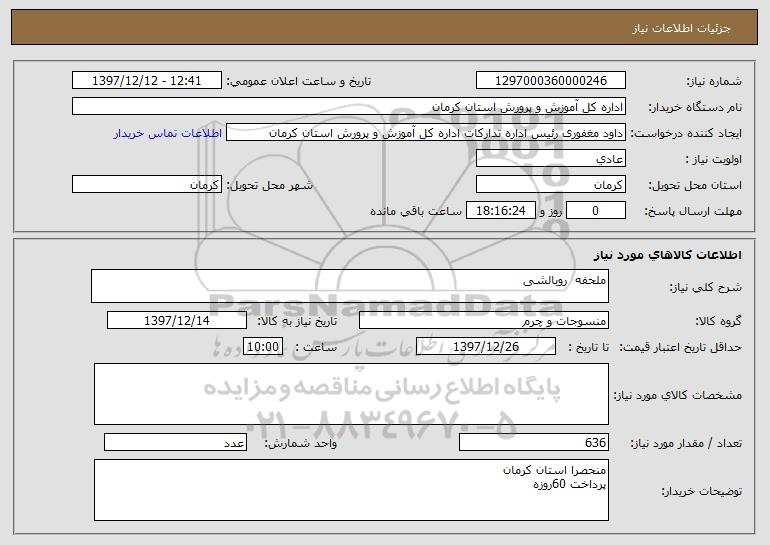Viewport: 770px width, 545px height.
Task: Click the توضیحات خریدار label
Action: coord(702,491)
